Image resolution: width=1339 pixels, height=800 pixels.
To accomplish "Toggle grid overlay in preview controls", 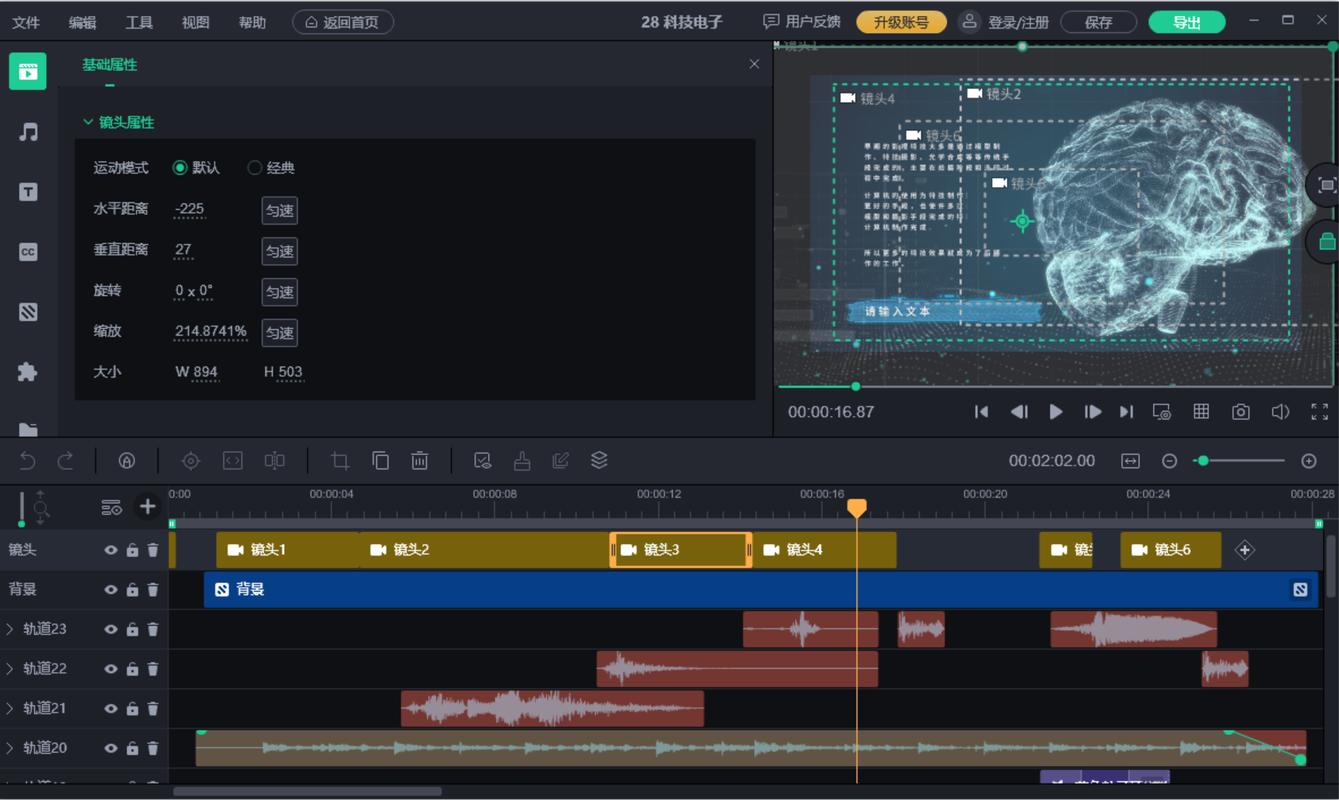I will 1201,412.
